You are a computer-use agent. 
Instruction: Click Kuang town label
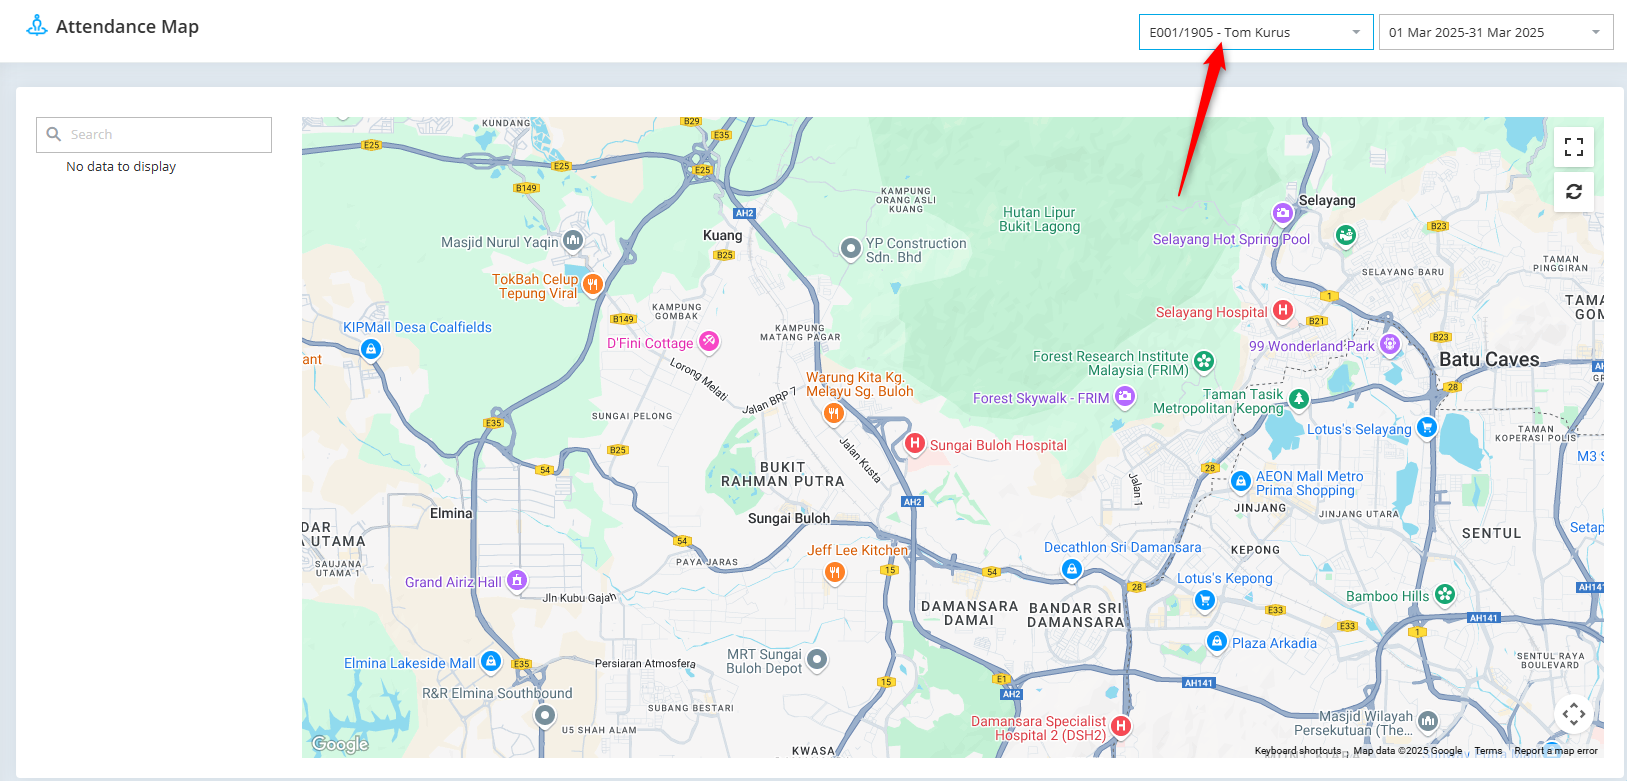722,236
